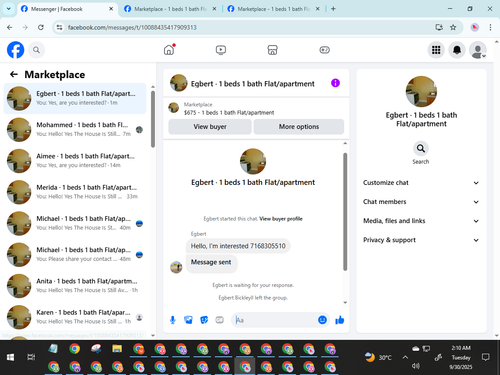
Task: Open the Windows Start button
Action: (10, 357)
